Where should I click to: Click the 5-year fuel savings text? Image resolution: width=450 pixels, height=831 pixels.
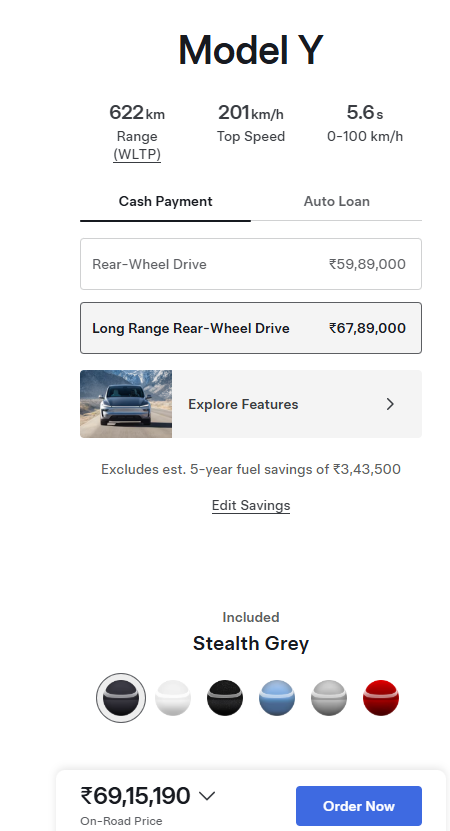click(251, 470)
